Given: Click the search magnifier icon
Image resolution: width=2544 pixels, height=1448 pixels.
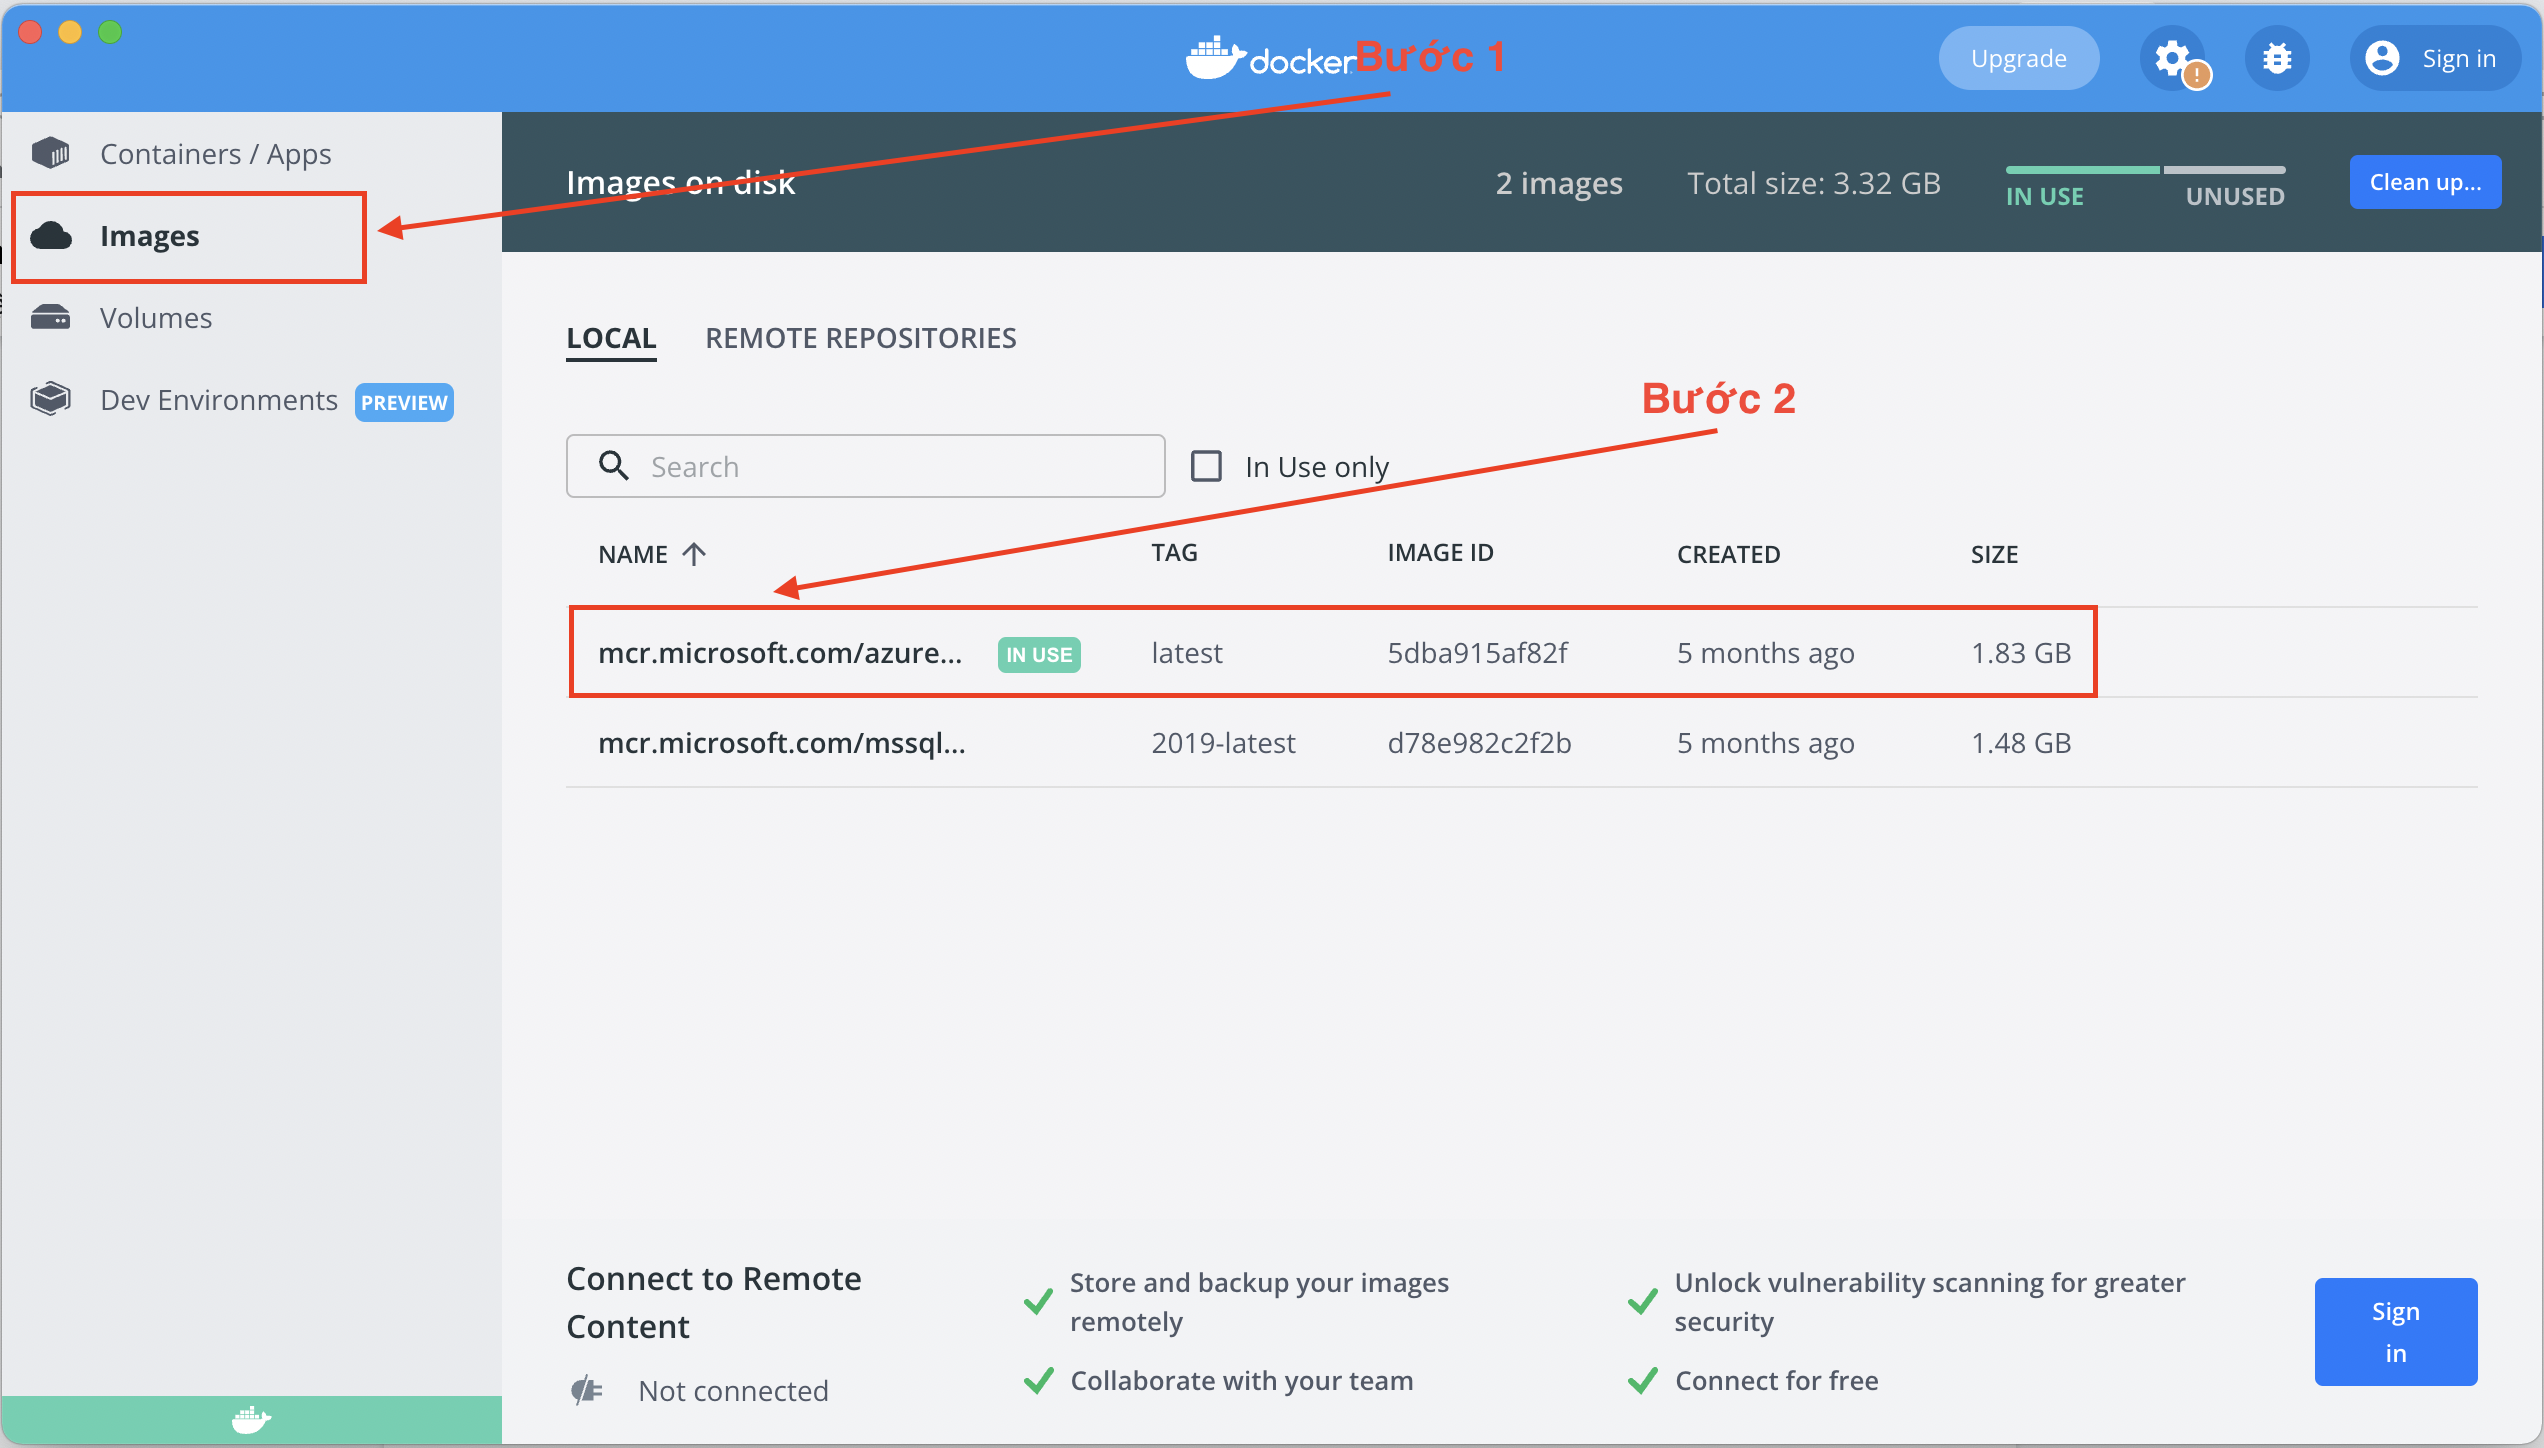Looking at the screenshot, I should click(x=613, y=466).
